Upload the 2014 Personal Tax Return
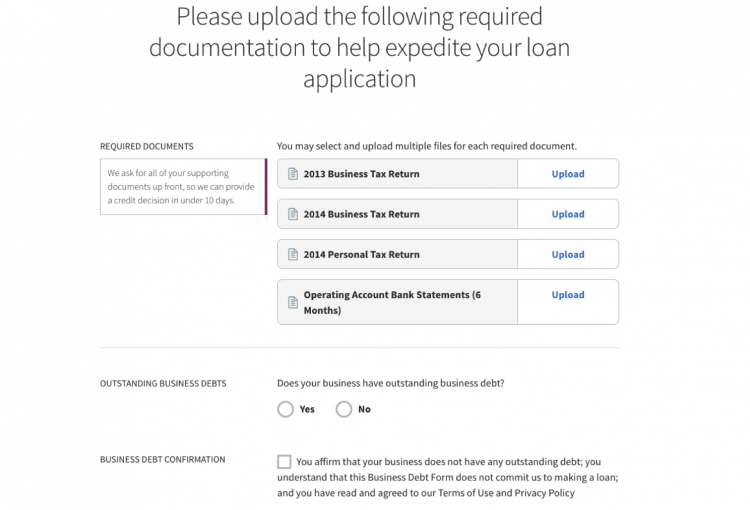This screenshot has width=750, height=510. click(567, 255)
